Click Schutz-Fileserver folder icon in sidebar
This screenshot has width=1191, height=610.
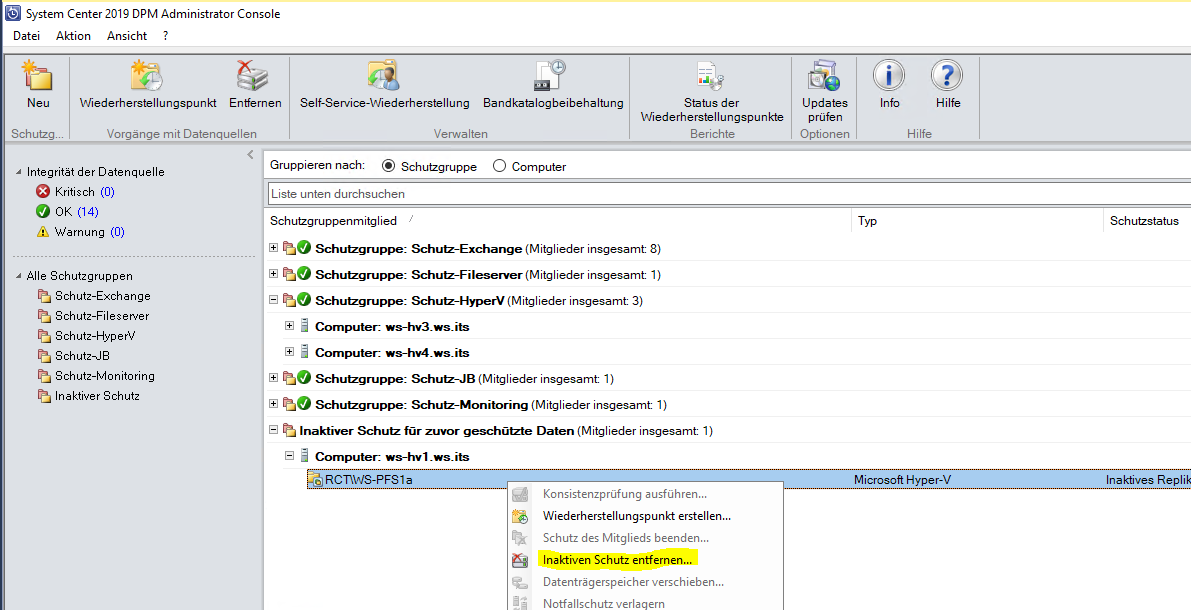(44, 315)
